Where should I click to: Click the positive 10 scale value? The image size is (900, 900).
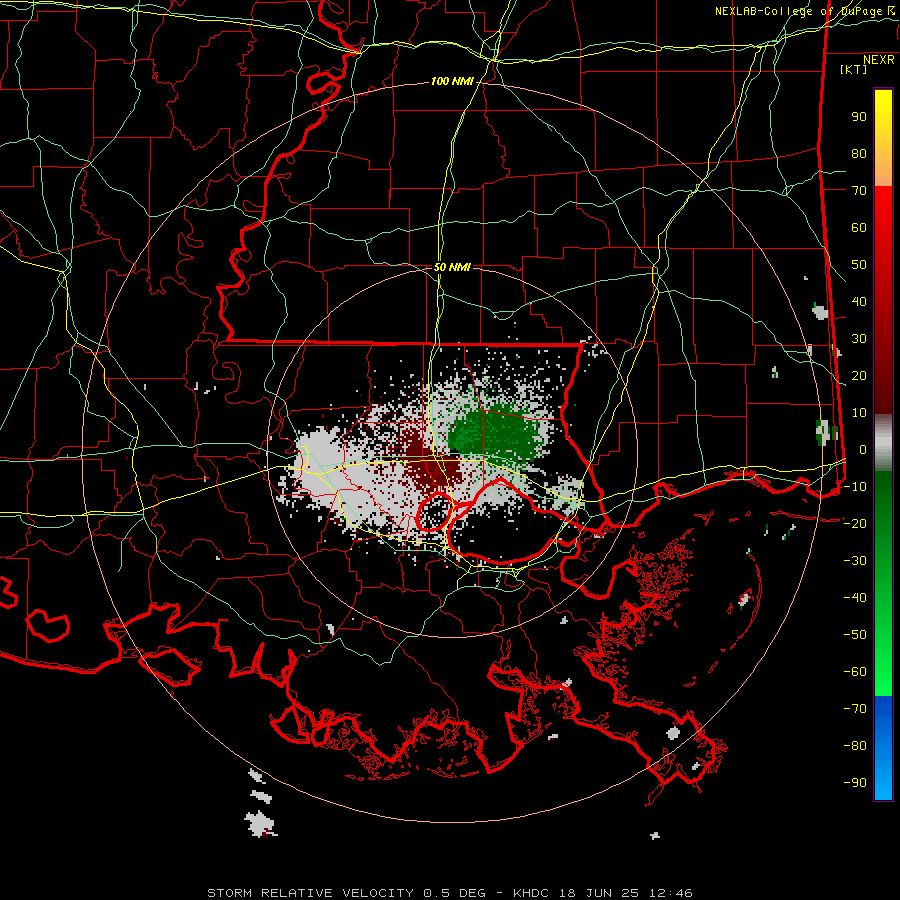(x=859, y=413)
